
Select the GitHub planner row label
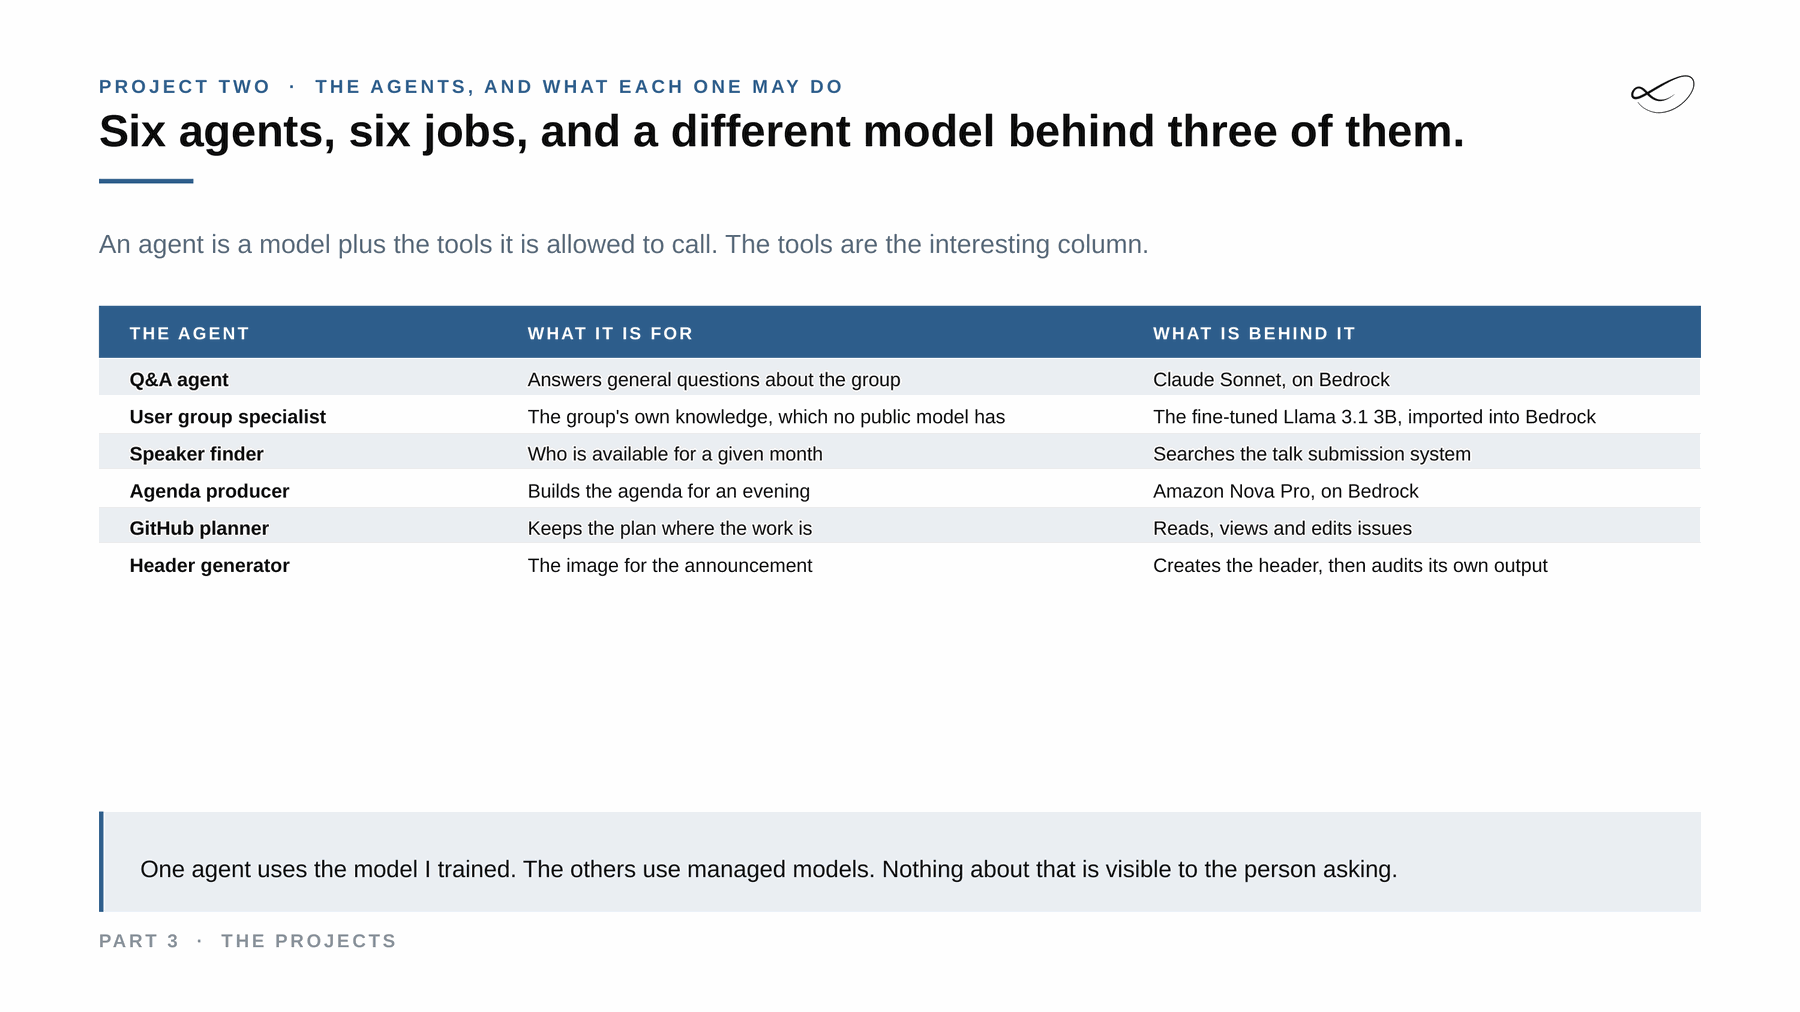tap(199, 528)
